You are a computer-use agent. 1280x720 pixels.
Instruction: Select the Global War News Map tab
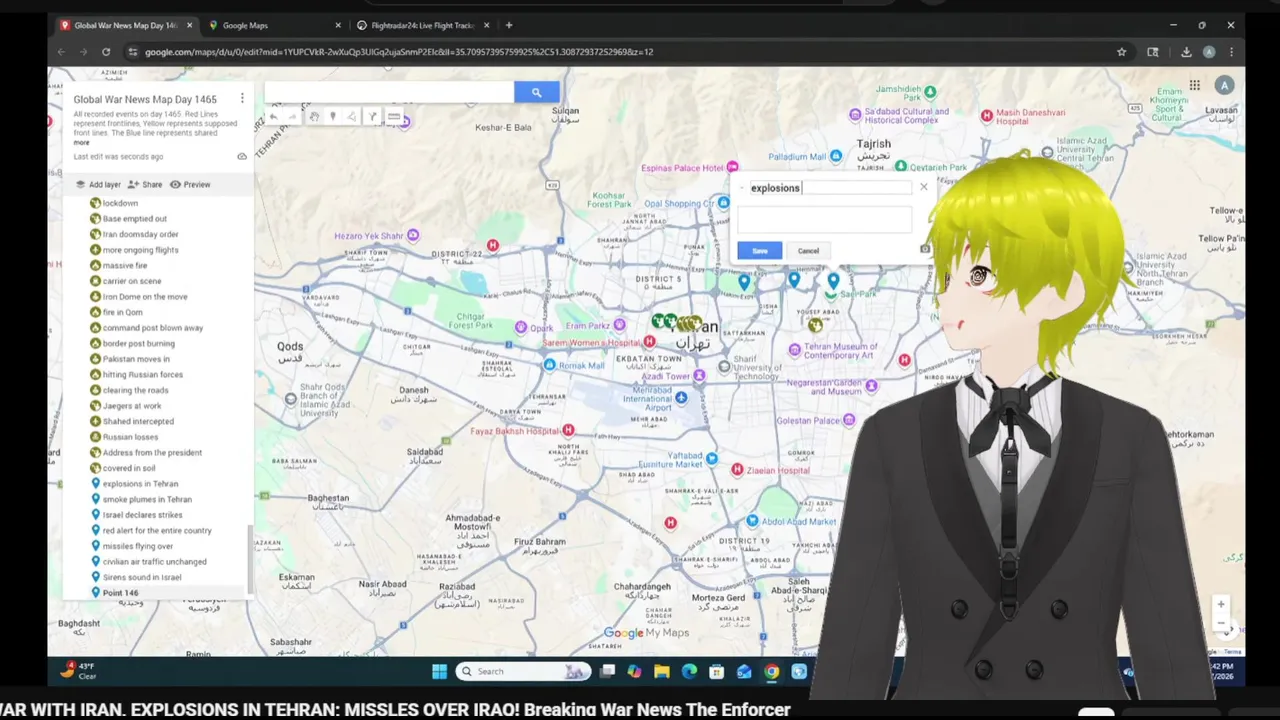point(125,25)
